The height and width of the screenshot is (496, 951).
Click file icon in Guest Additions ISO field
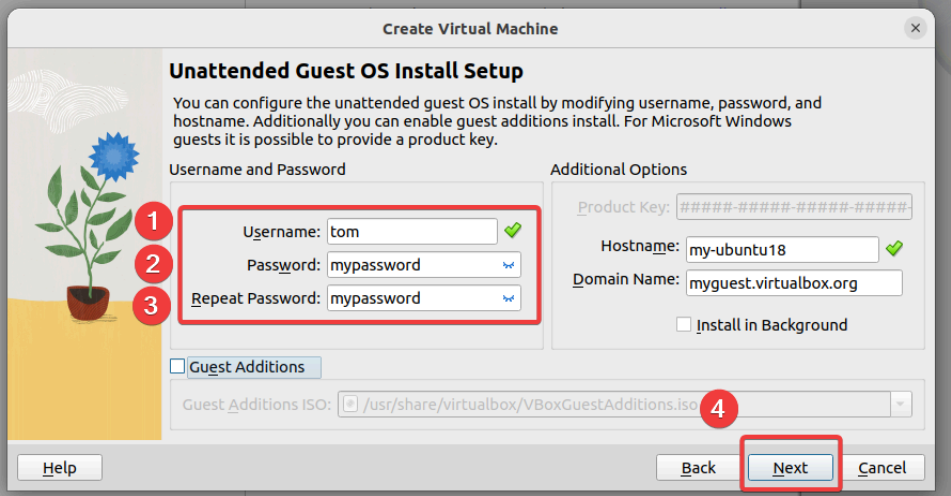coord(350,404)
